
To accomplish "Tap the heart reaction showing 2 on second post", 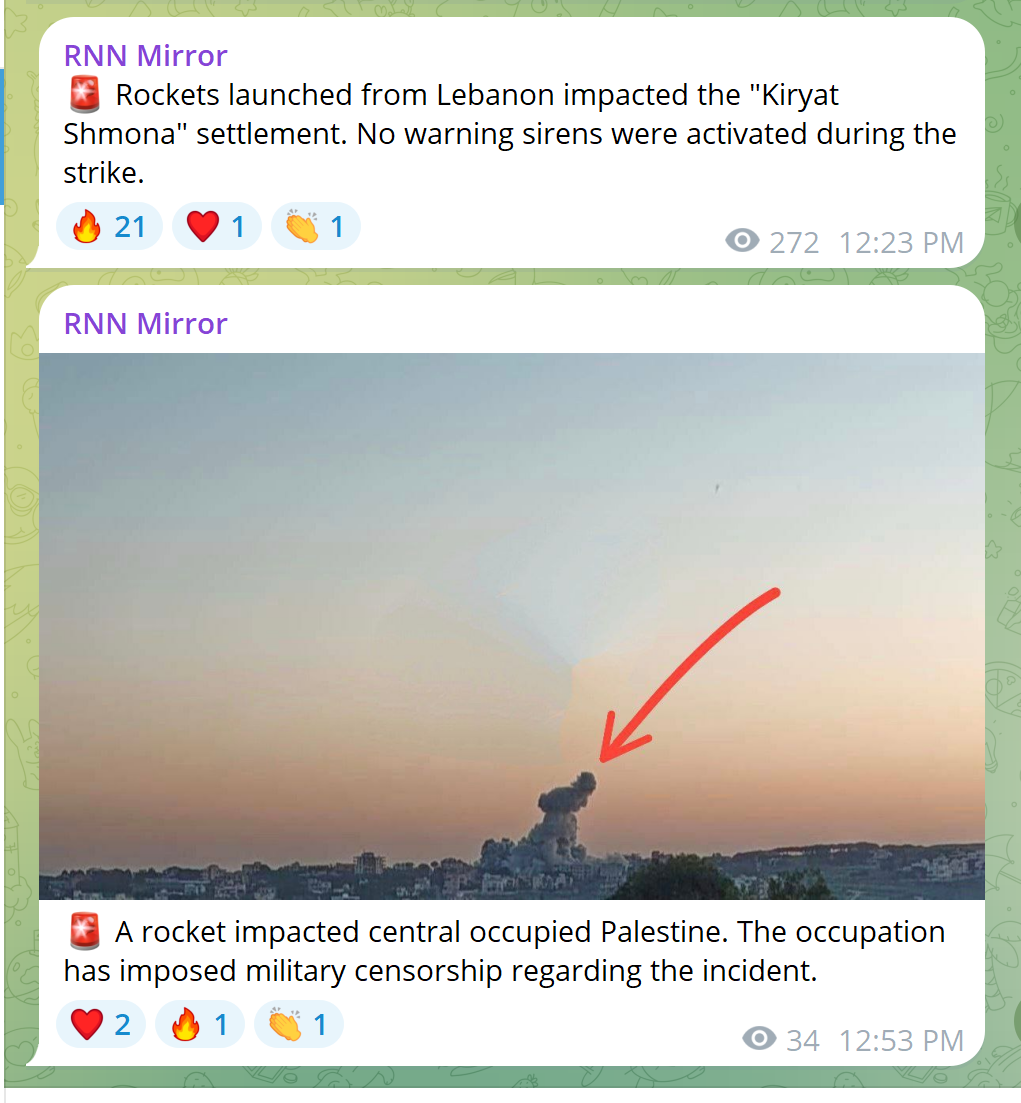I will pyautogui.click(x=101, y=1024).
